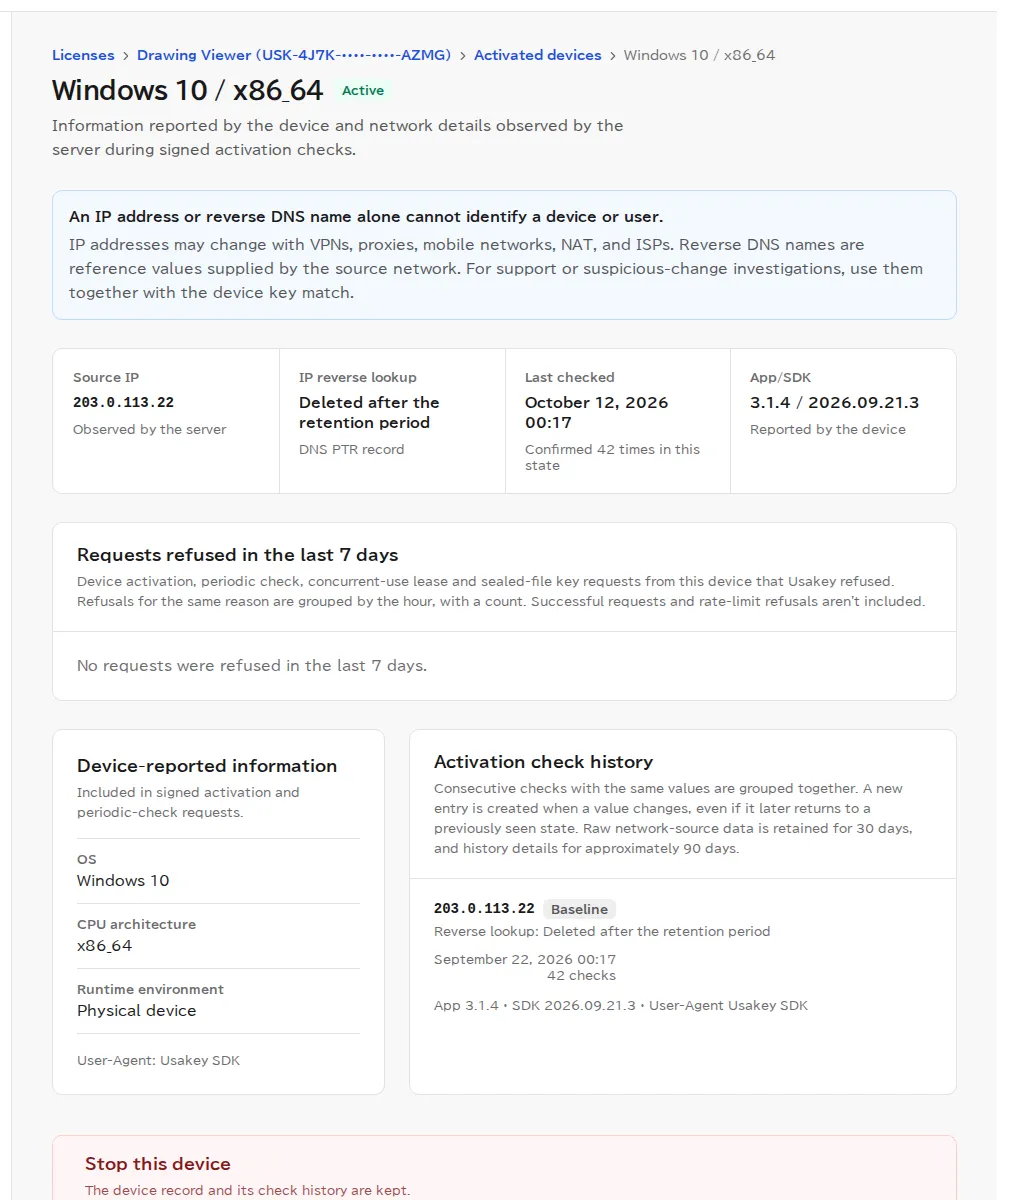Click 'Deleted after the retention period' value
The image size is (1009, 1200).
tap(369, 412)
